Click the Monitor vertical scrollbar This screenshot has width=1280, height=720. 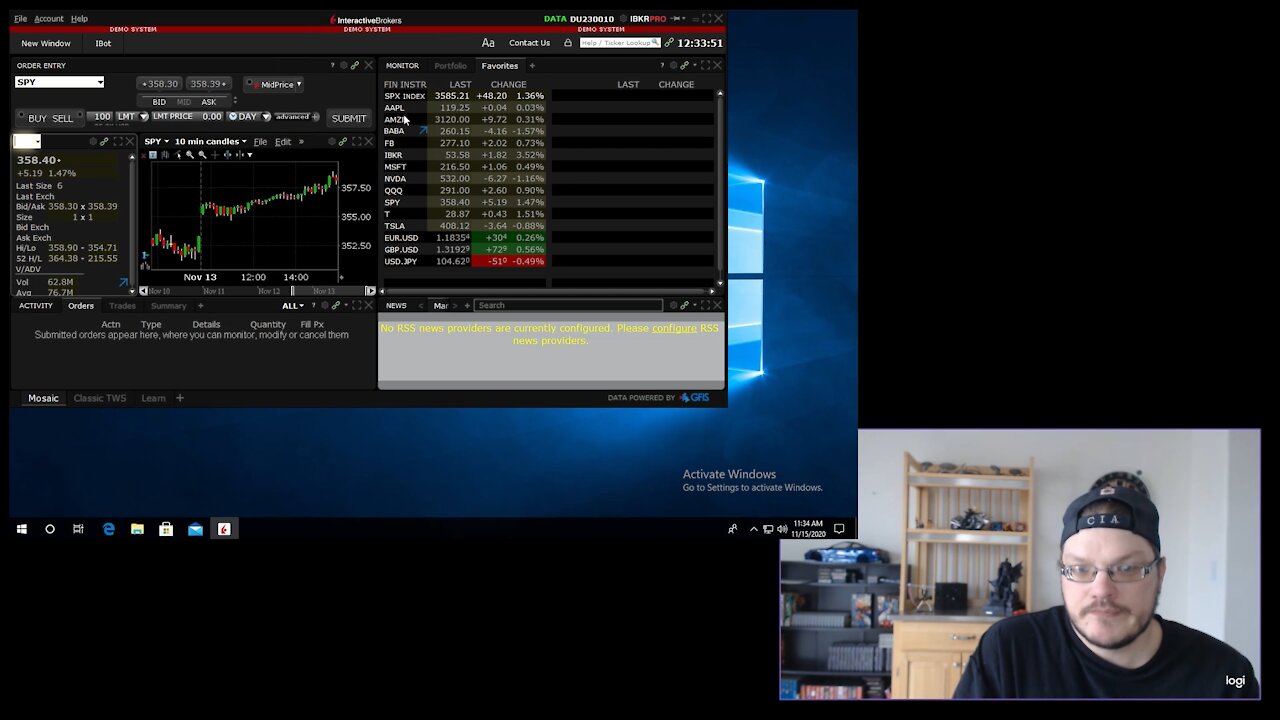(x=719, y=189)
